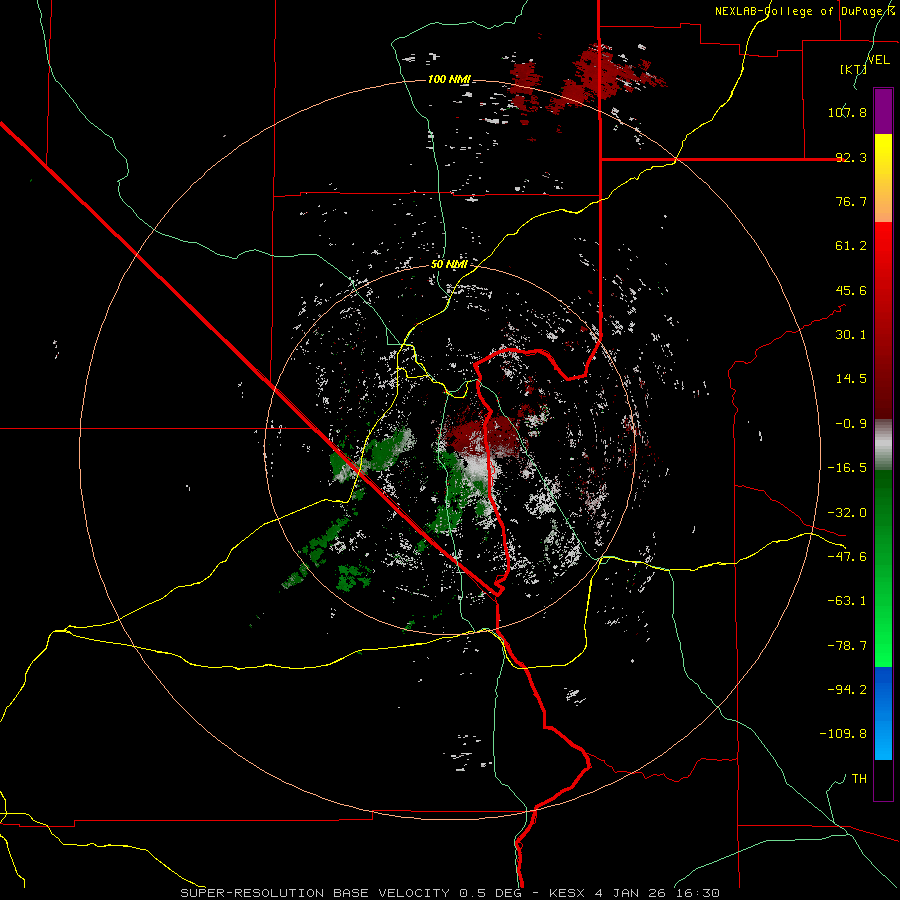This screenshot has width=900, height=900.
Task: Click the 92.3 legend value
Action: tap(851, 157)
